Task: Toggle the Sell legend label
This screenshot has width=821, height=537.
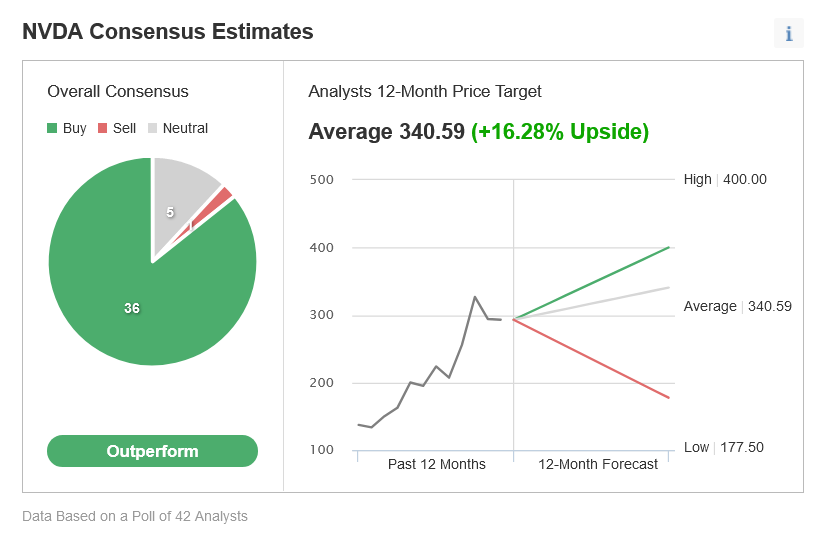Action: 124,128
